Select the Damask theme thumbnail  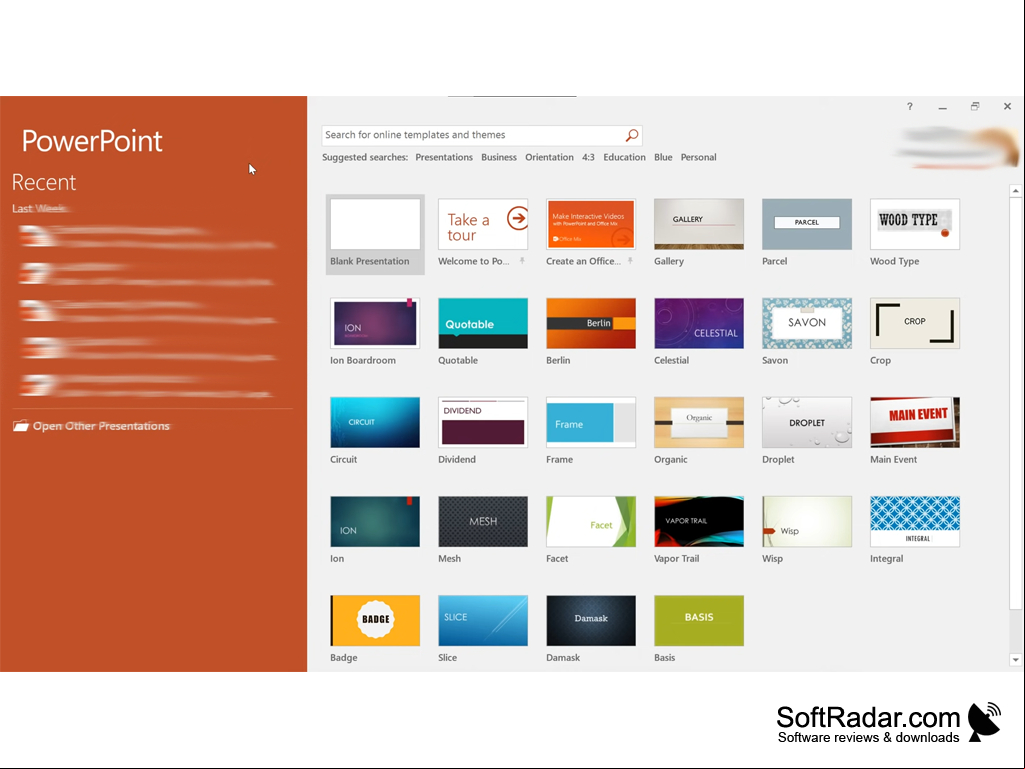(x=591, y=621)
